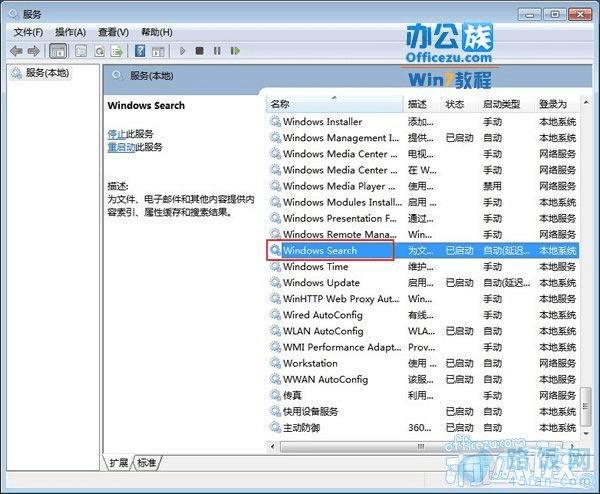Click the Properties toolbar icon
The width and height of the screenshot is (600, 494).
pos(81,51)
